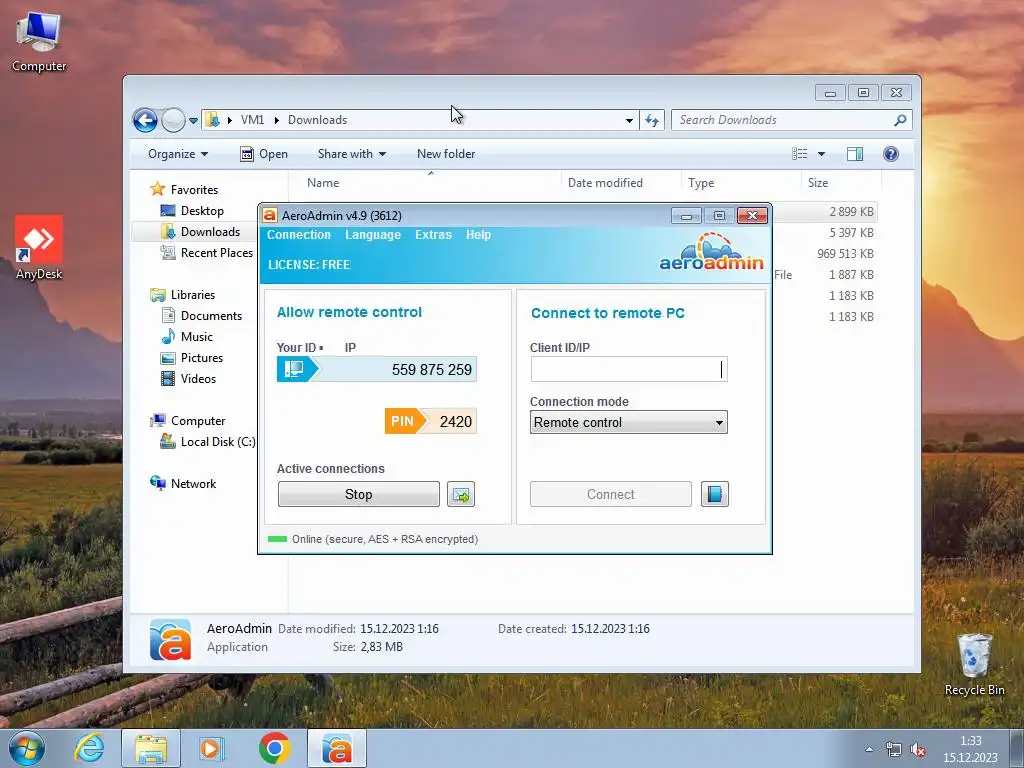Viewport: 1024px width, 768px height.
Task: Open the recent locations dropdown arrow
Action: 193,121
